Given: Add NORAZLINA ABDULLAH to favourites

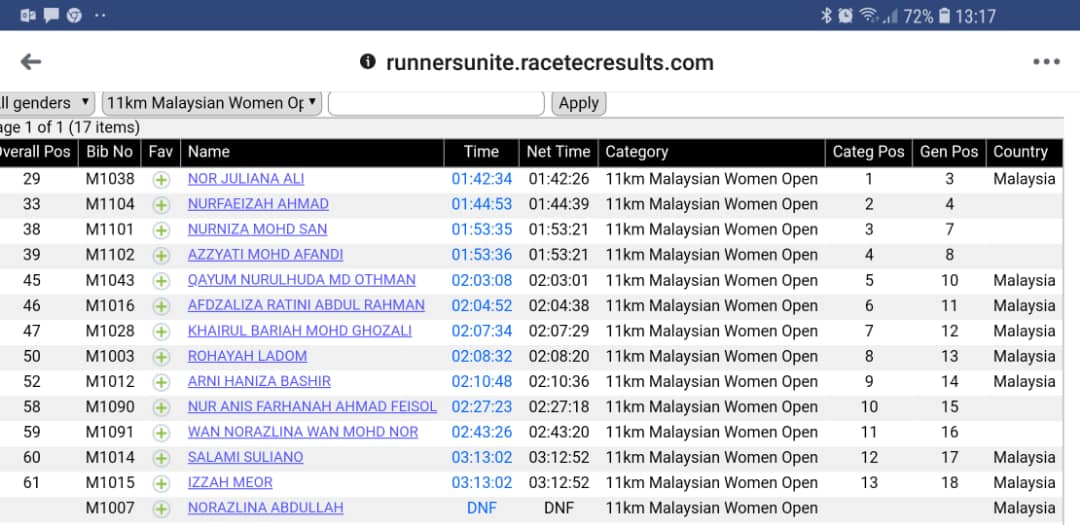Looking at the screenshot, I should click(161, 508).
